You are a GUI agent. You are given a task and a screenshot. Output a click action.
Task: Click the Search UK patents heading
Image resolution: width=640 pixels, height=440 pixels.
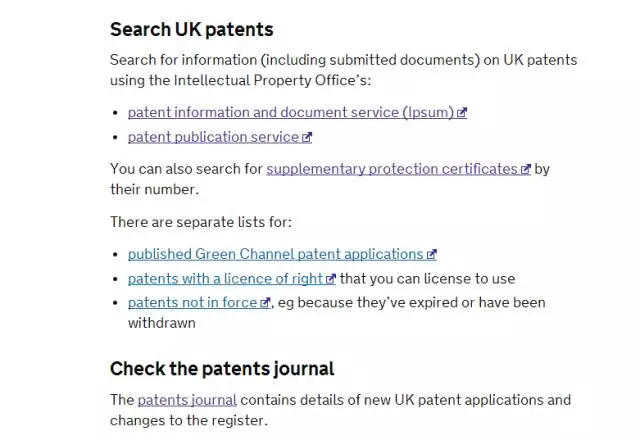coord(191,29)
